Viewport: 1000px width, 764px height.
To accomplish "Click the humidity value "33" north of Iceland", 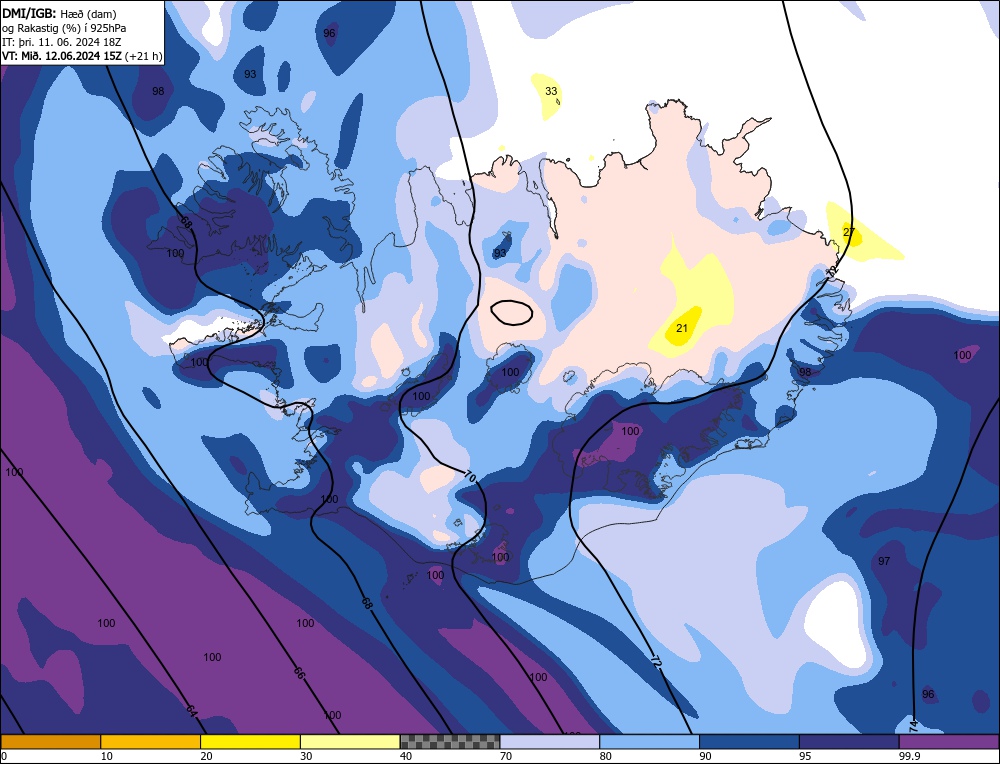I will pos(551,91).
